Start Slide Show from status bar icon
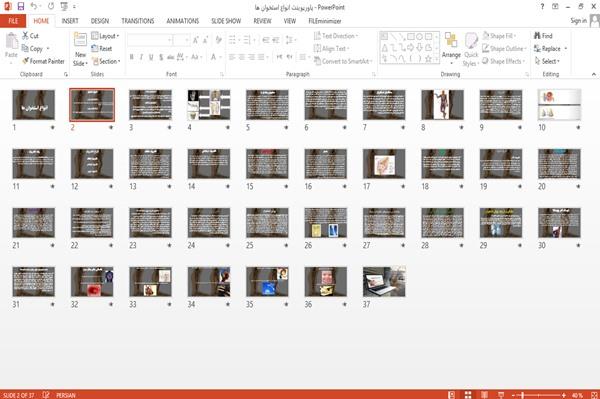600x399 pixels. 501,395
